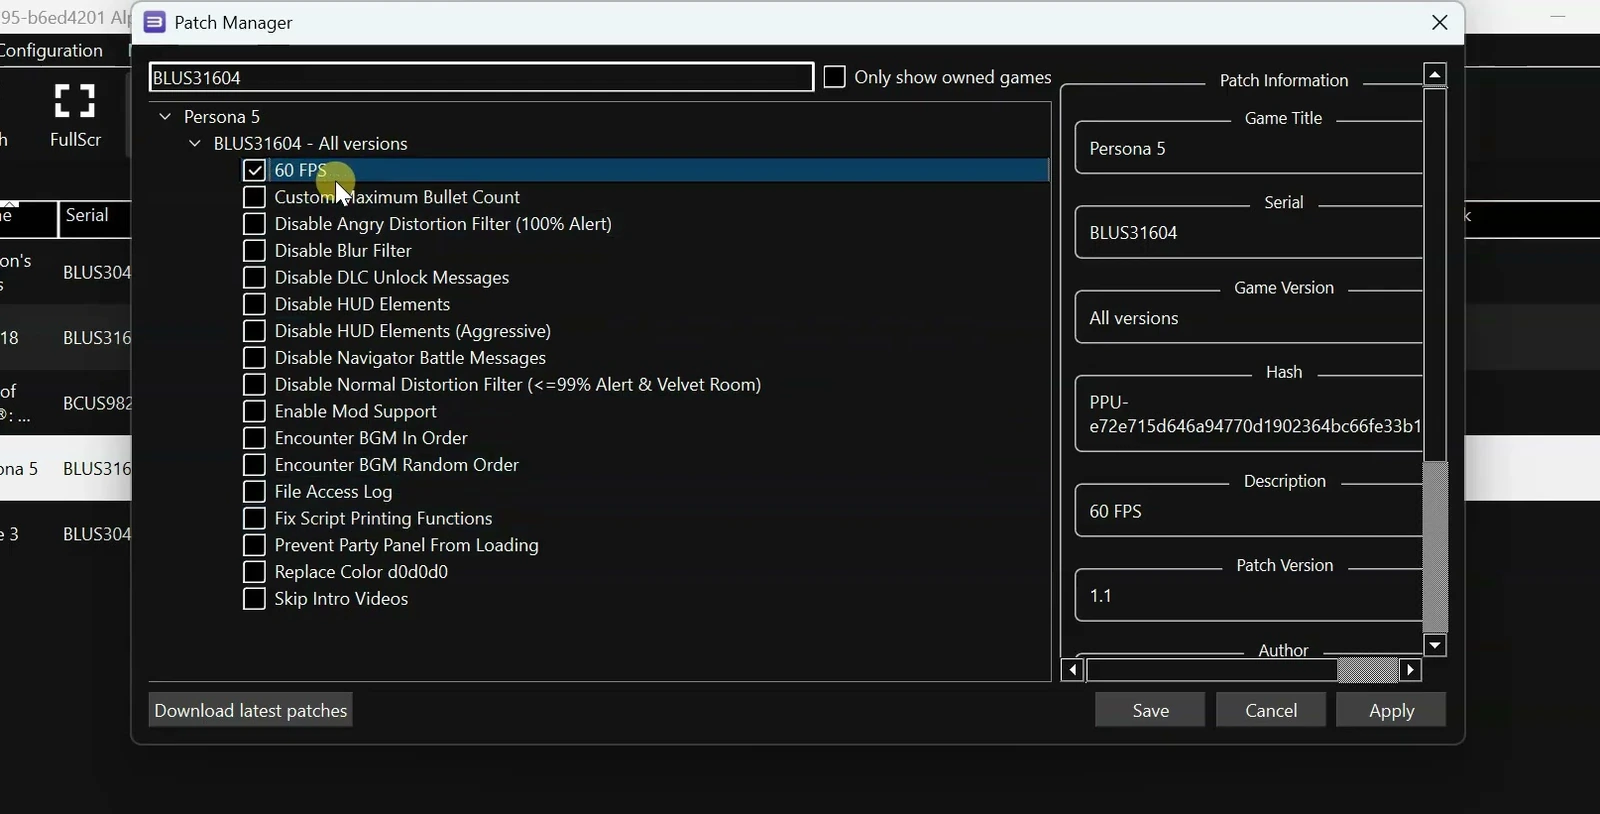Viewport: 1600px width, 814px height.
Task: Open the Configuration menu in main window
Action: [x=52, y=50]
